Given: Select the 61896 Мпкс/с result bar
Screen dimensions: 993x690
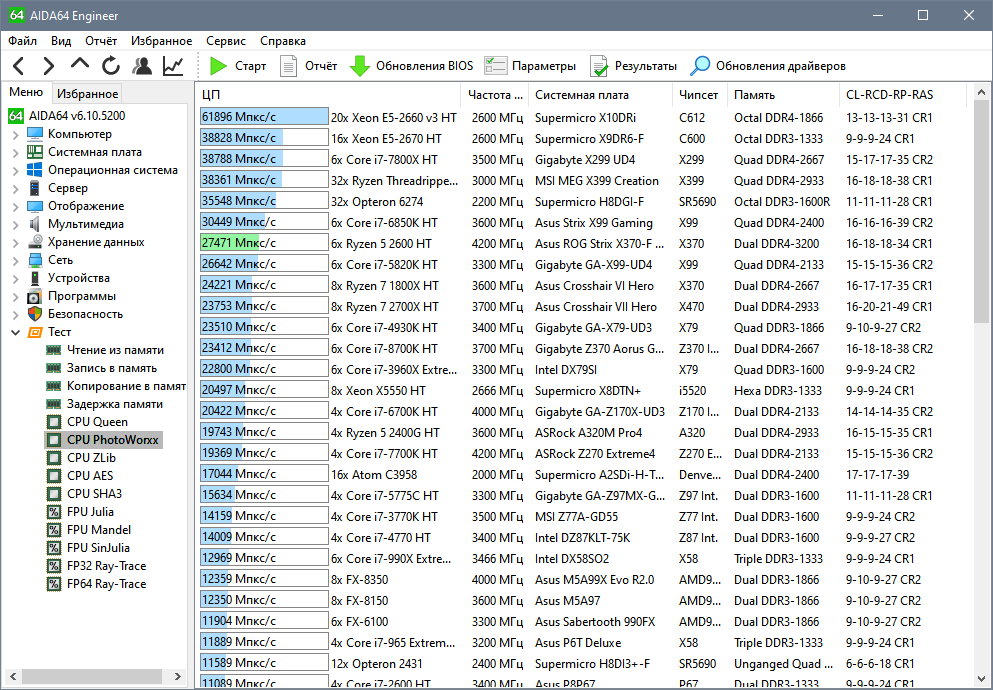Looking at the screenshot, I should pyautogui.click(x=264, y=118).
